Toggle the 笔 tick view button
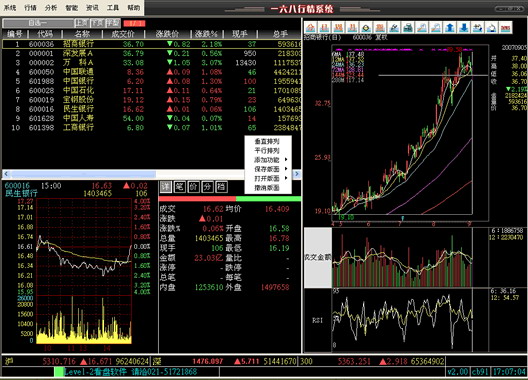Image resolution: width=528 pixels, height=380 pixels. point(179,187)
